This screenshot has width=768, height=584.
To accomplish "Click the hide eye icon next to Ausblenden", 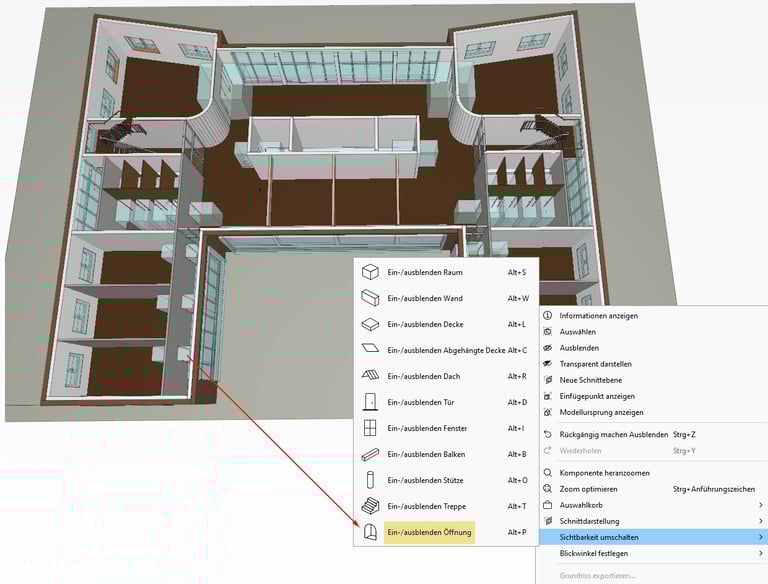I will 548,348.
